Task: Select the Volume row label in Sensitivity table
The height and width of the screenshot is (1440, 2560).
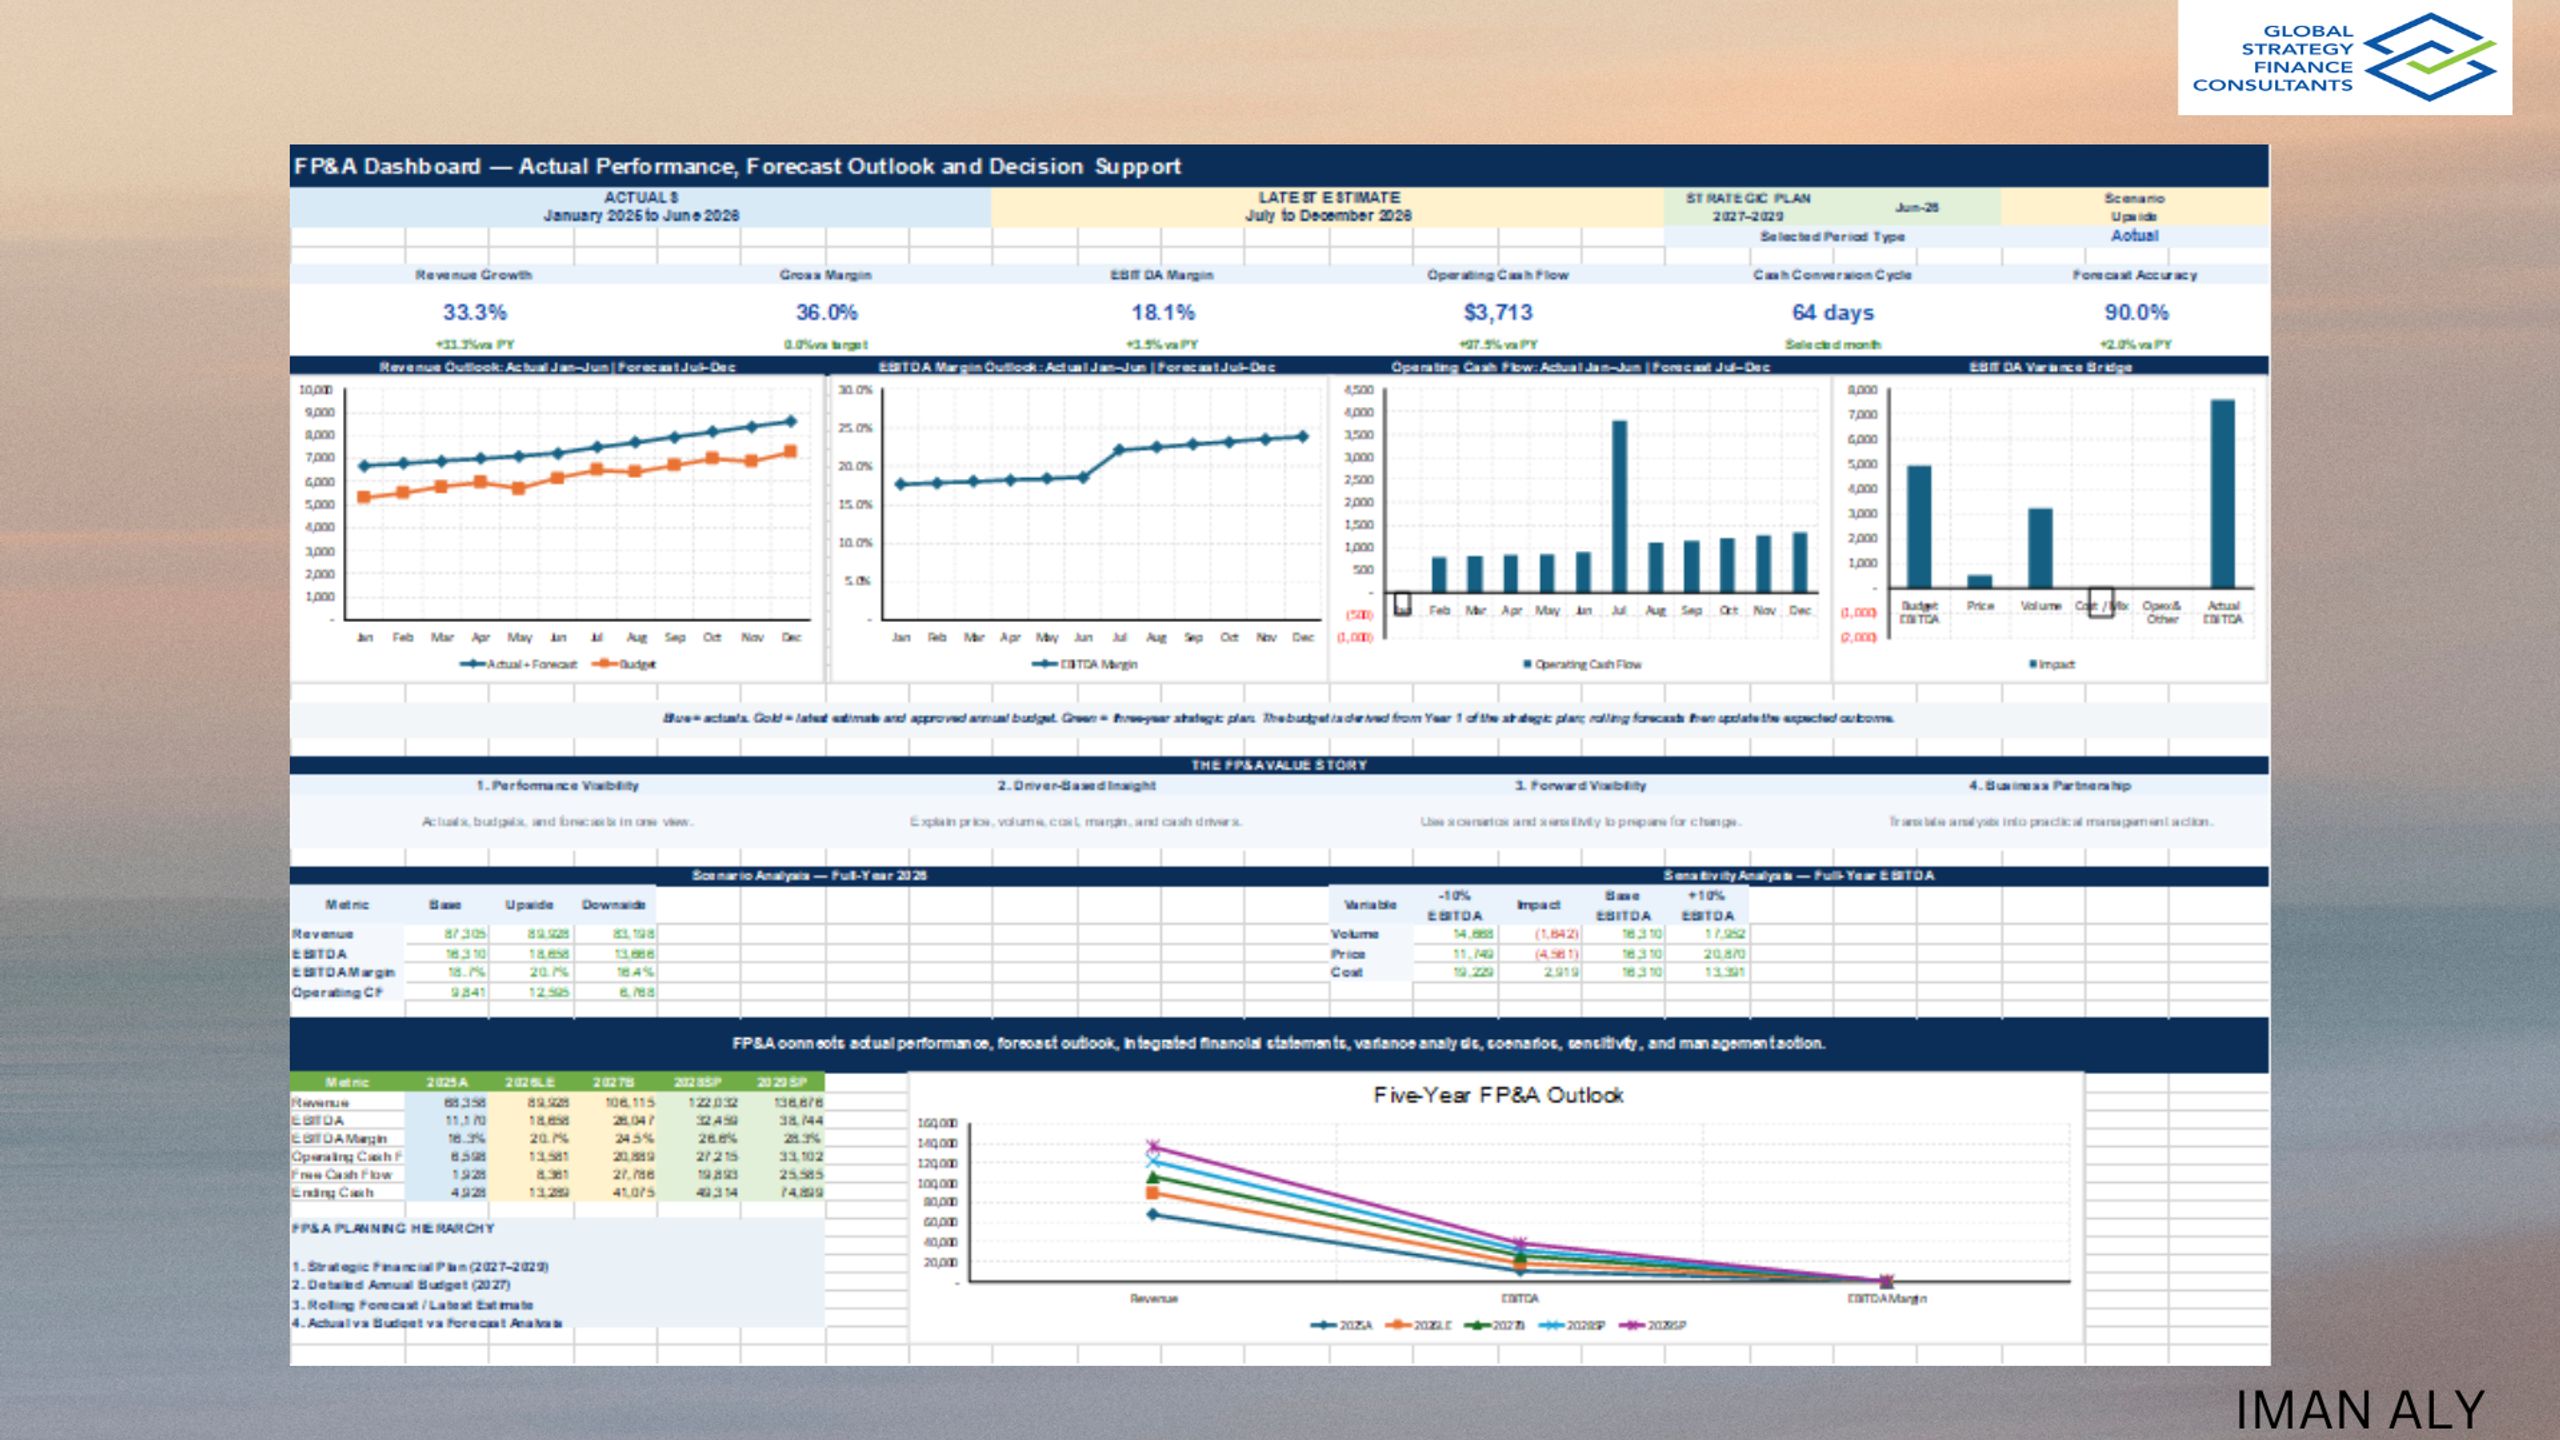Action: click(x=1355, y=934)
